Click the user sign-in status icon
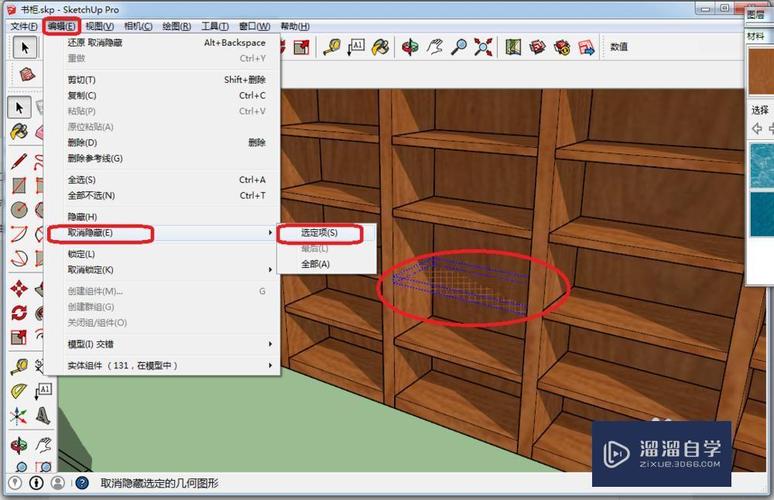The image size is (774, 500). [x=58, y=482]
